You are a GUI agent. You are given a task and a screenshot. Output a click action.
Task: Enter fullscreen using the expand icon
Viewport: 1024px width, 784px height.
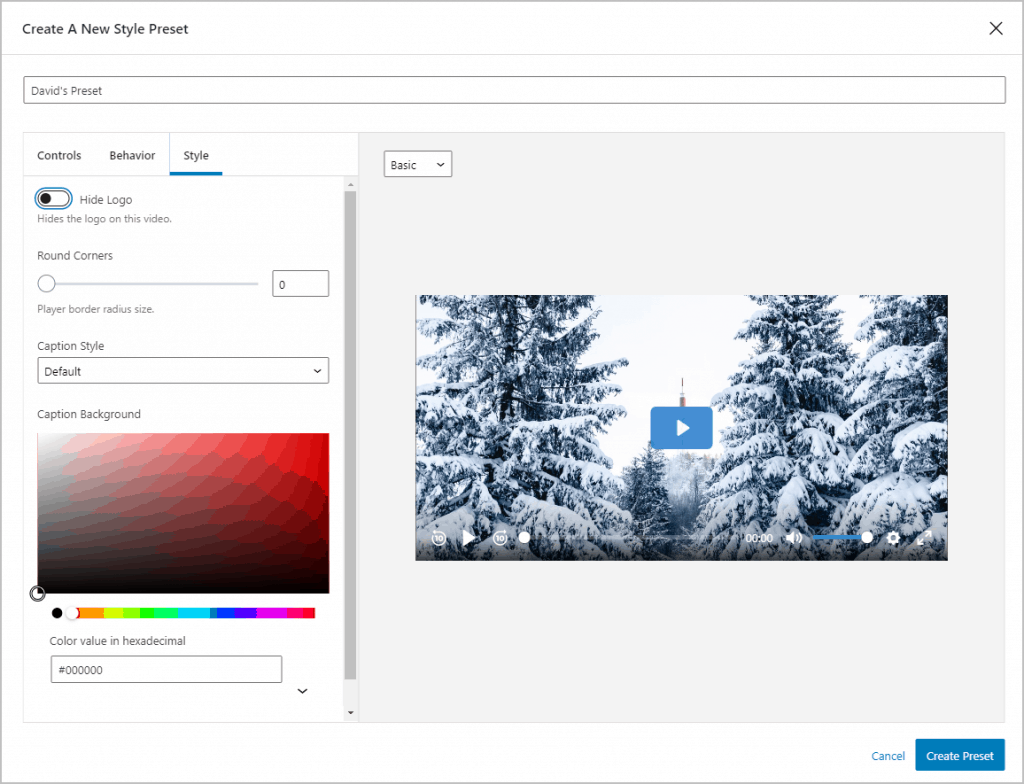point(924,538)
